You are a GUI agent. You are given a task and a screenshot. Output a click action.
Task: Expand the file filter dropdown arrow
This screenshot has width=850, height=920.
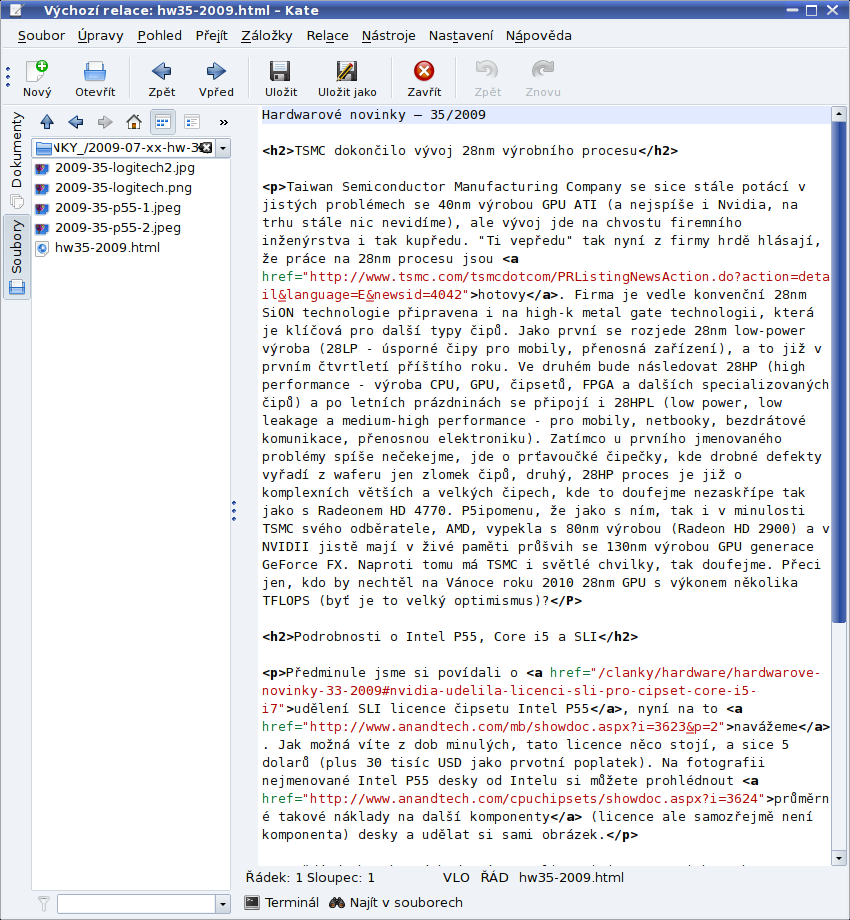point(223,904)
